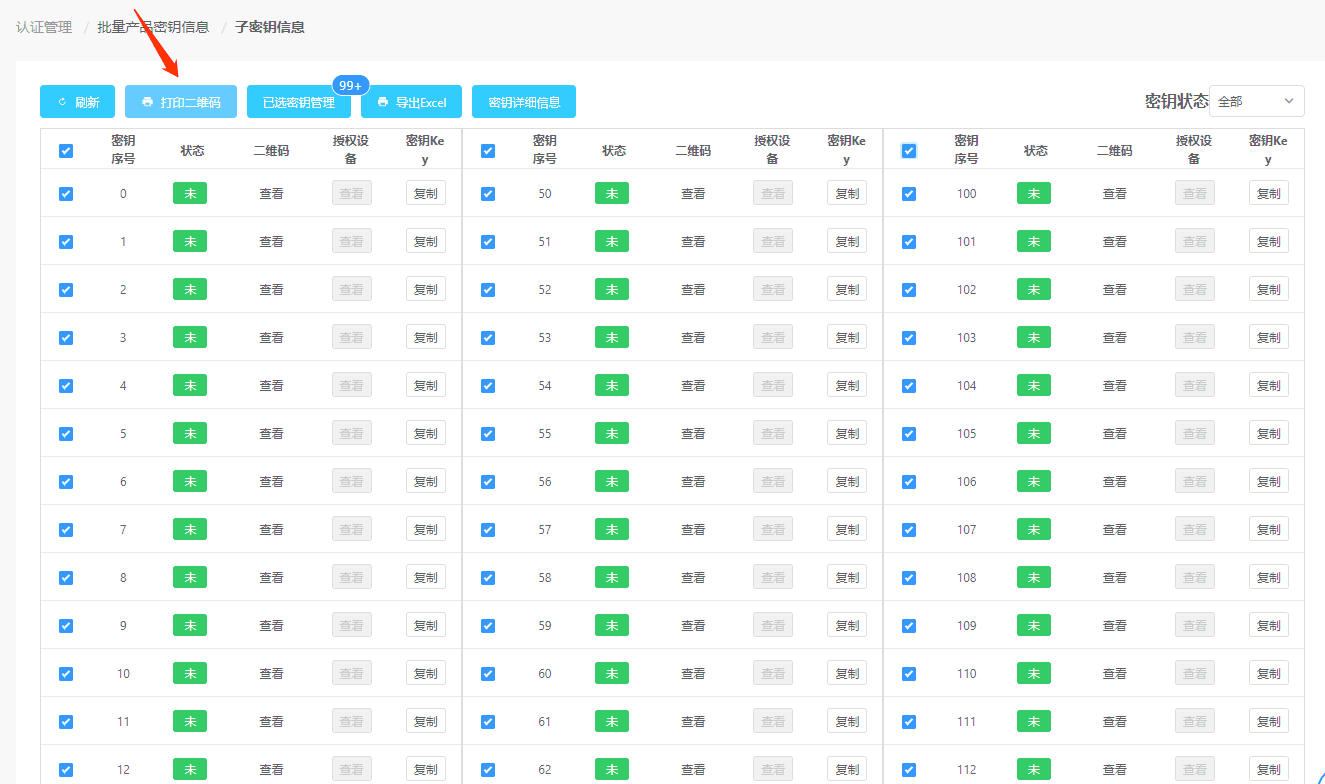Copy the key for key number 60
Viewport: 1325px width, 784px height.
(847, 674)
